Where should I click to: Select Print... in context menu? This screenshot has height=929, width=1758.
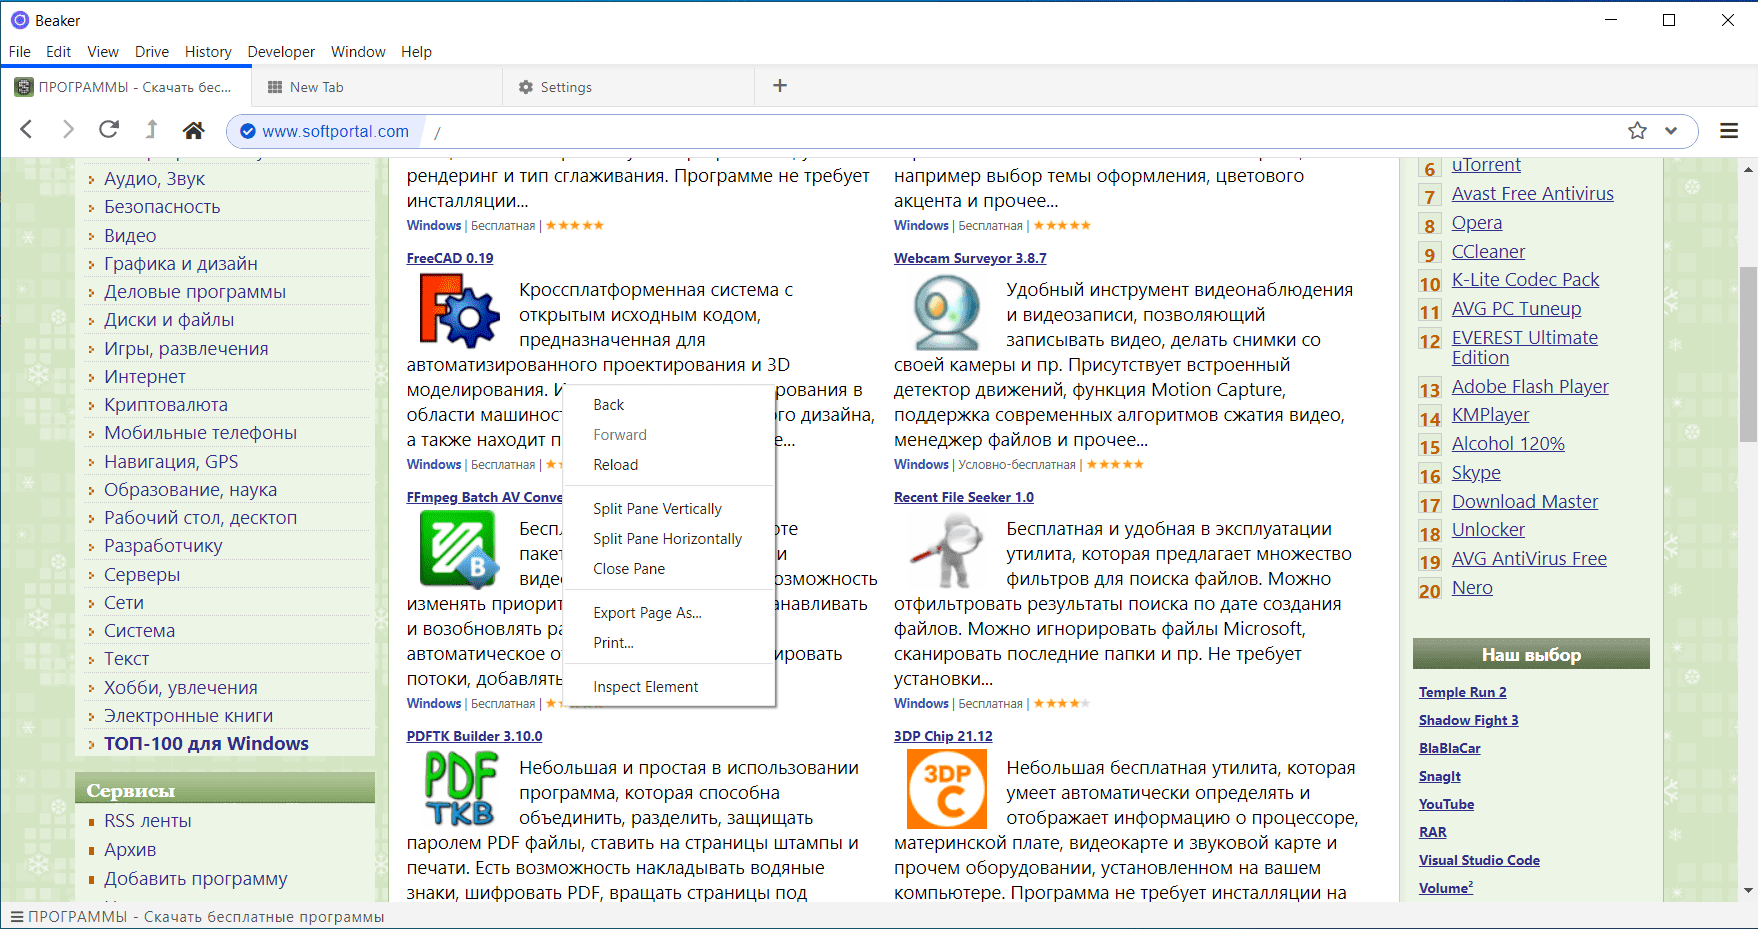click(669, 643)
